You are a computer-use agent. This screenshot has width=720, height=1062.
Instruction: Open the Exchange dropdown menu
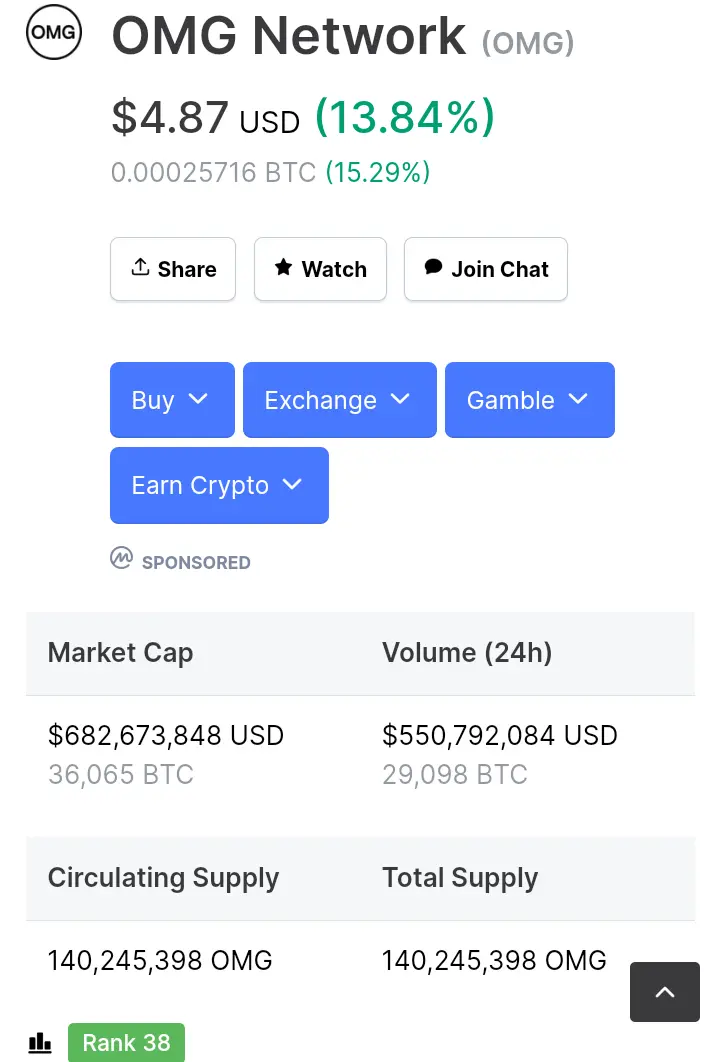click(339, 400)
